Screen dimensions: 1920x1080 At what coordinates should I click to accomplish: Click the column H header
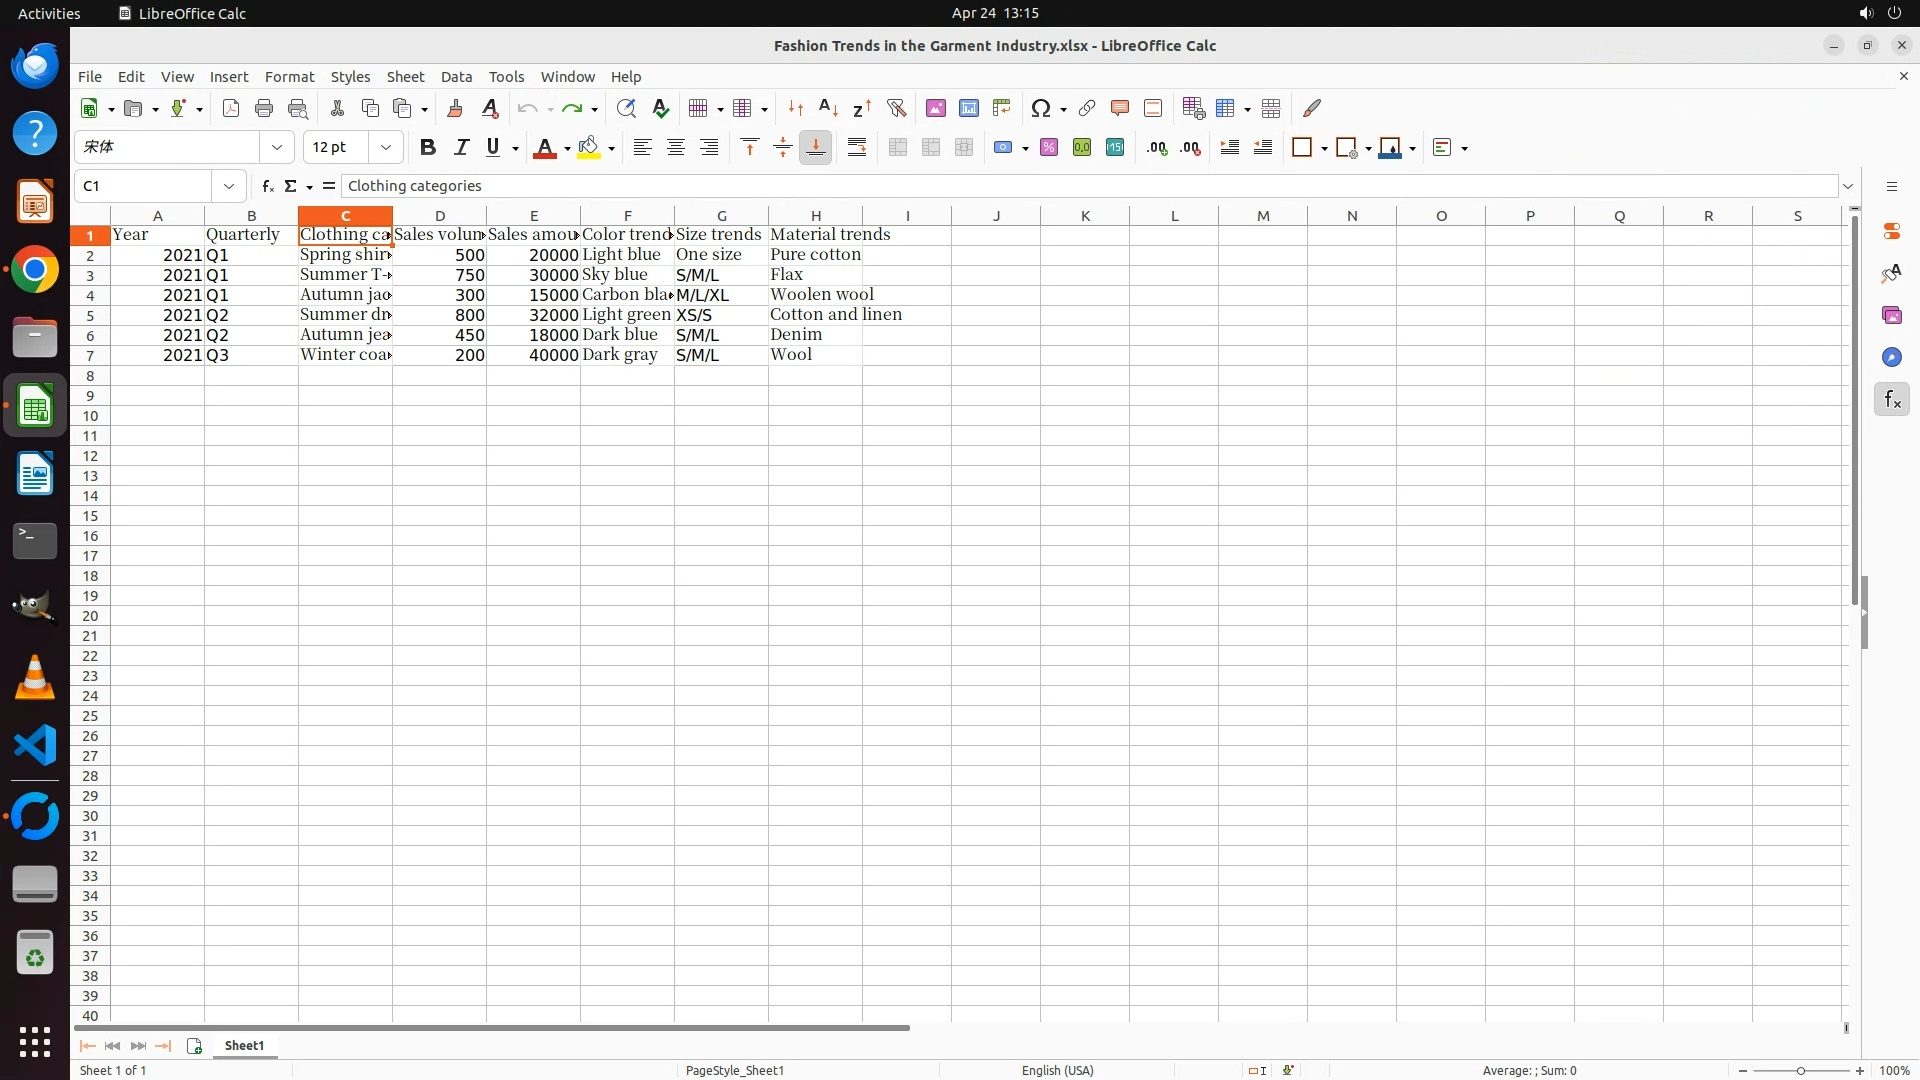tap(815, 216)
